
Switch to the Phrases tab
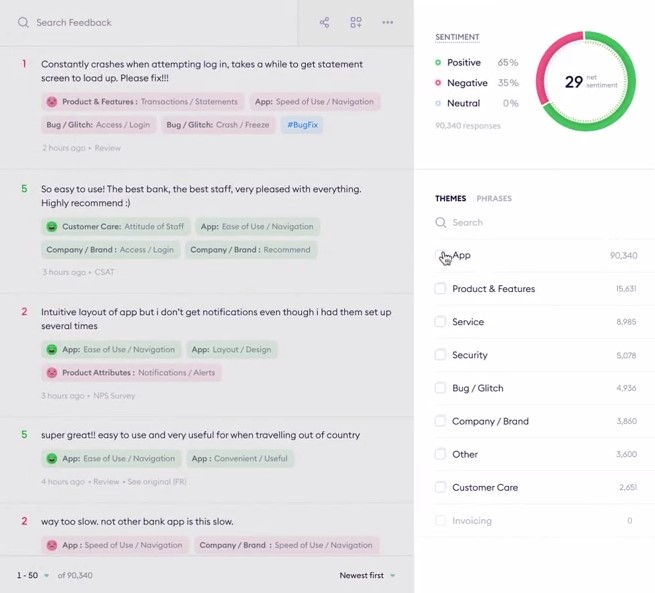point(494,198)
